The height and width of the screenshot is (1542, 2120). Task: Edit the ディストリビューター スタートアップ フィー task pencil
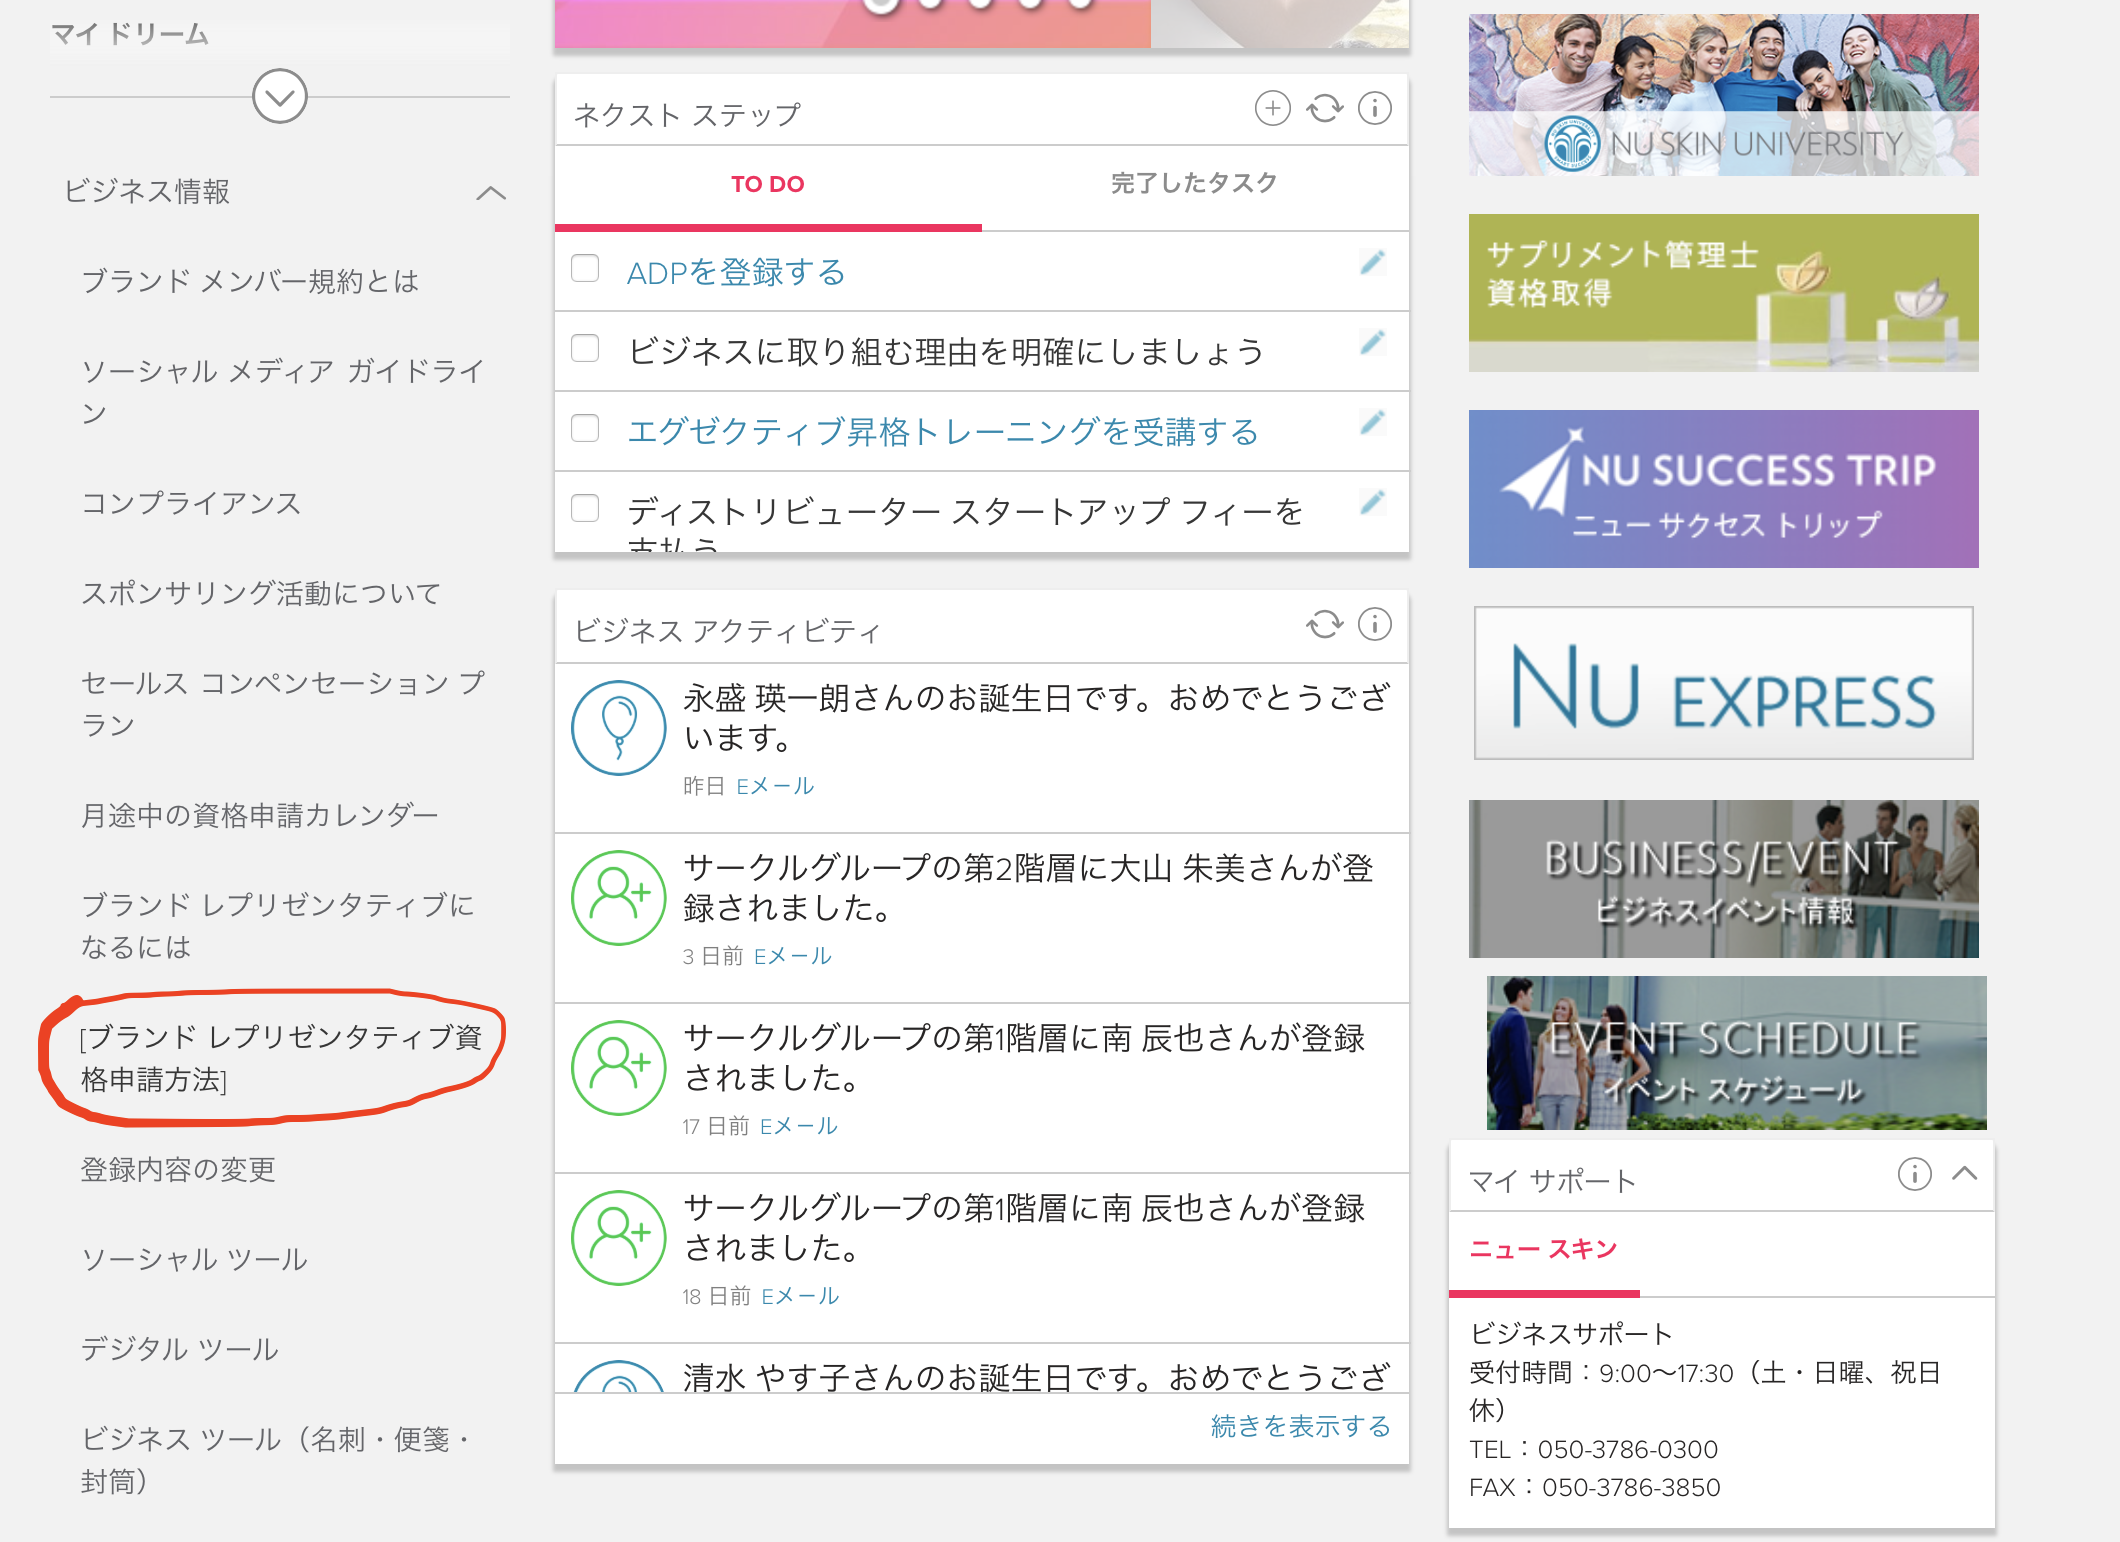click(x=1372, y=503)
